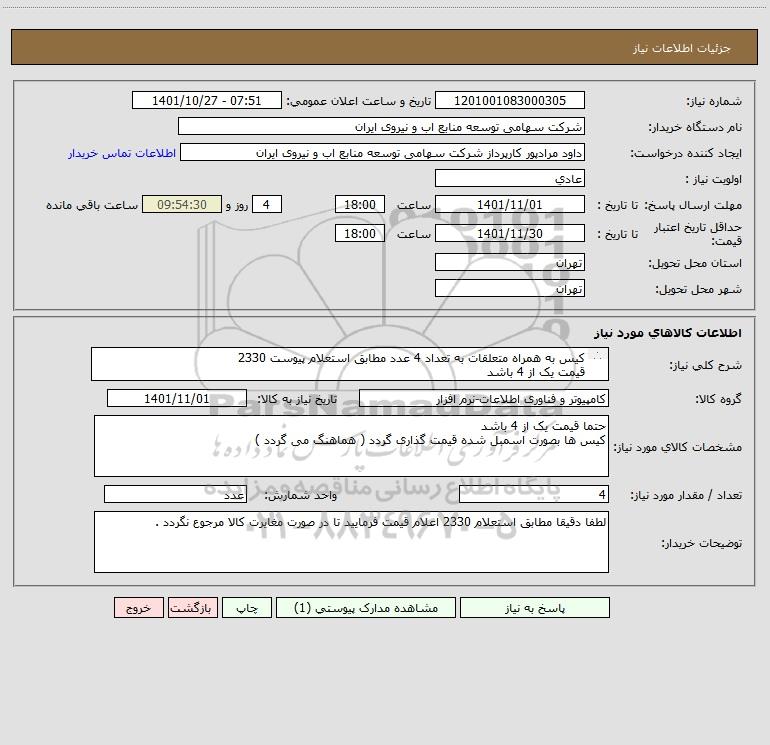Viewport: 770px width, 745px height.
Task: Click the announcement date field 1401/10/27 - 07:51
Action: [x=207, y=101]
